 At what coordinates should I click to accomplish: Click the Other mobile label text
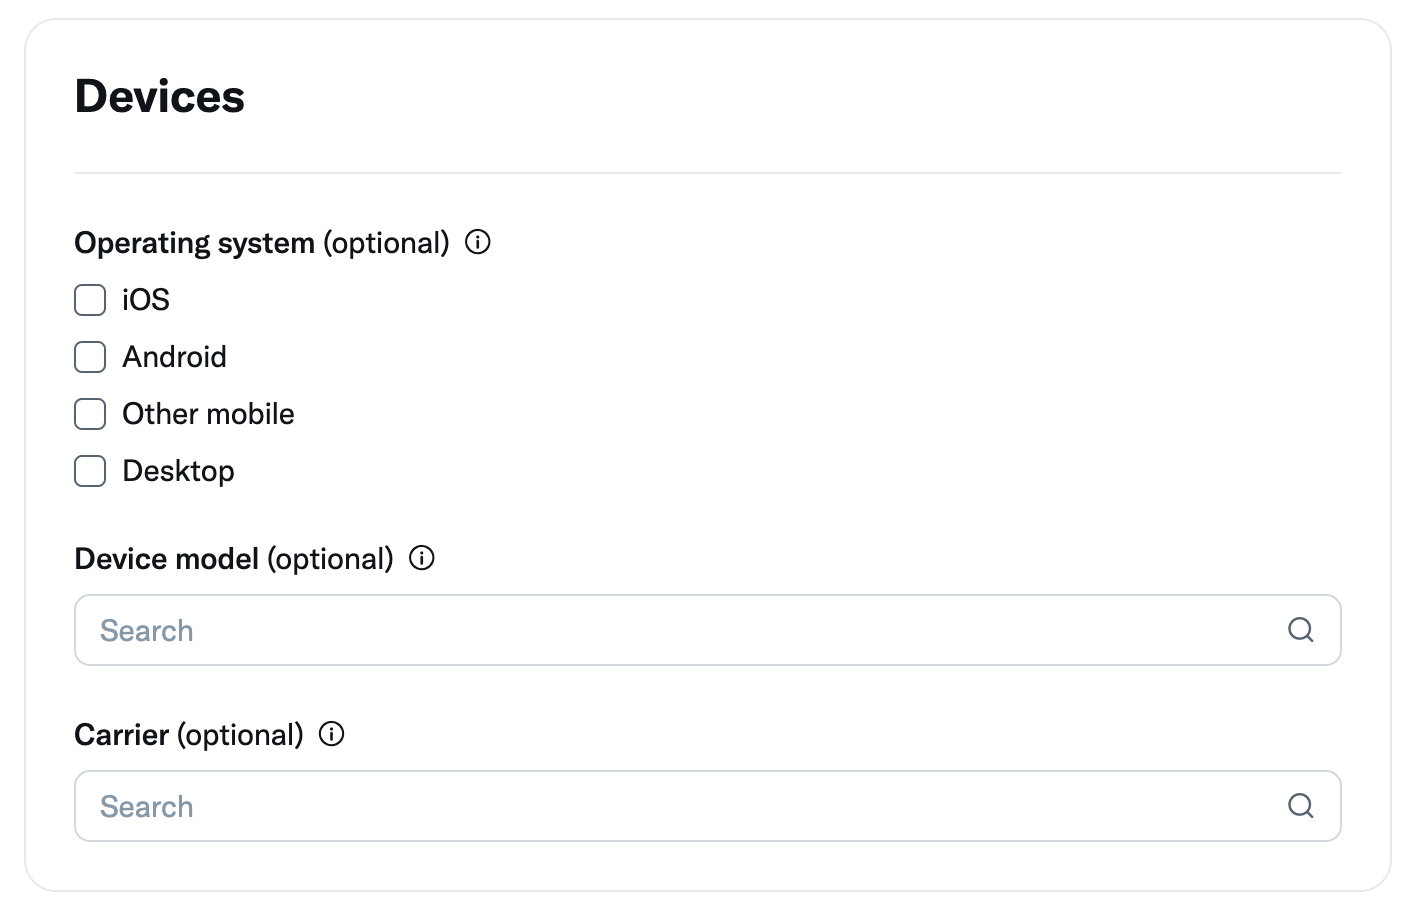click(208, 414)
